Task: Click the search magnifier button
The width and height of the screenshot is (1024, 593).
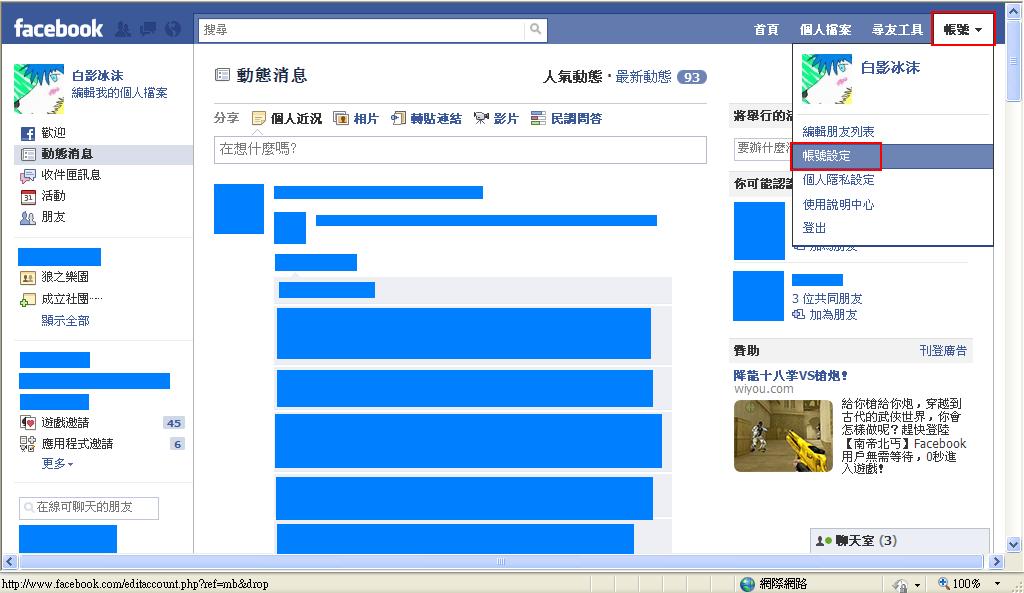Action: pos(536,29)
